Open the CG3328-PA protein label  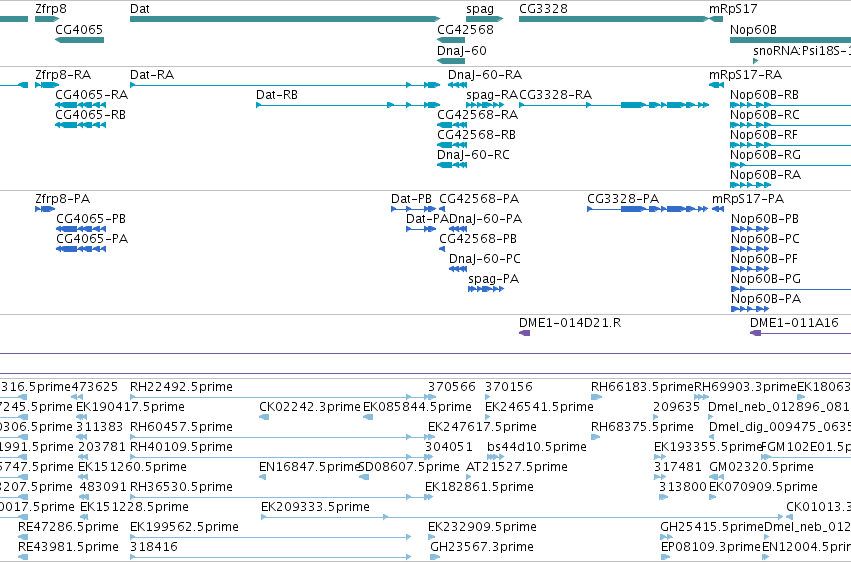click(x=623, y=199)
